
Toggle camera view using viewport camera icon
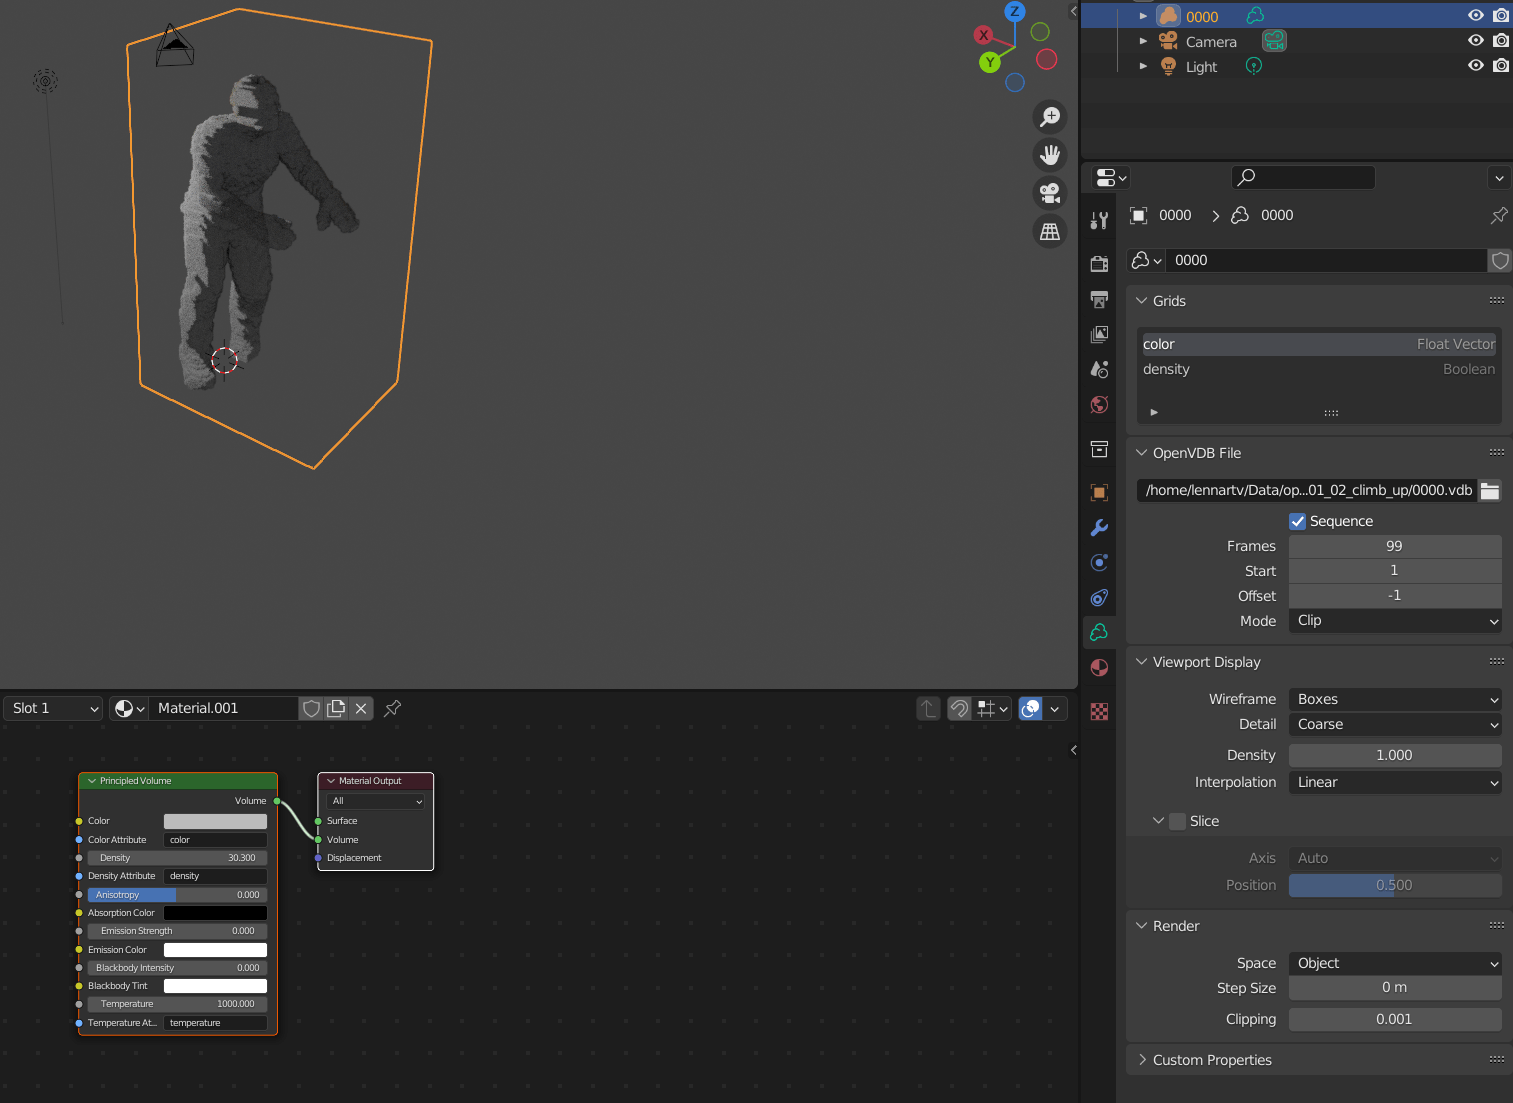pyautogui.click(x=1049, y=192)
